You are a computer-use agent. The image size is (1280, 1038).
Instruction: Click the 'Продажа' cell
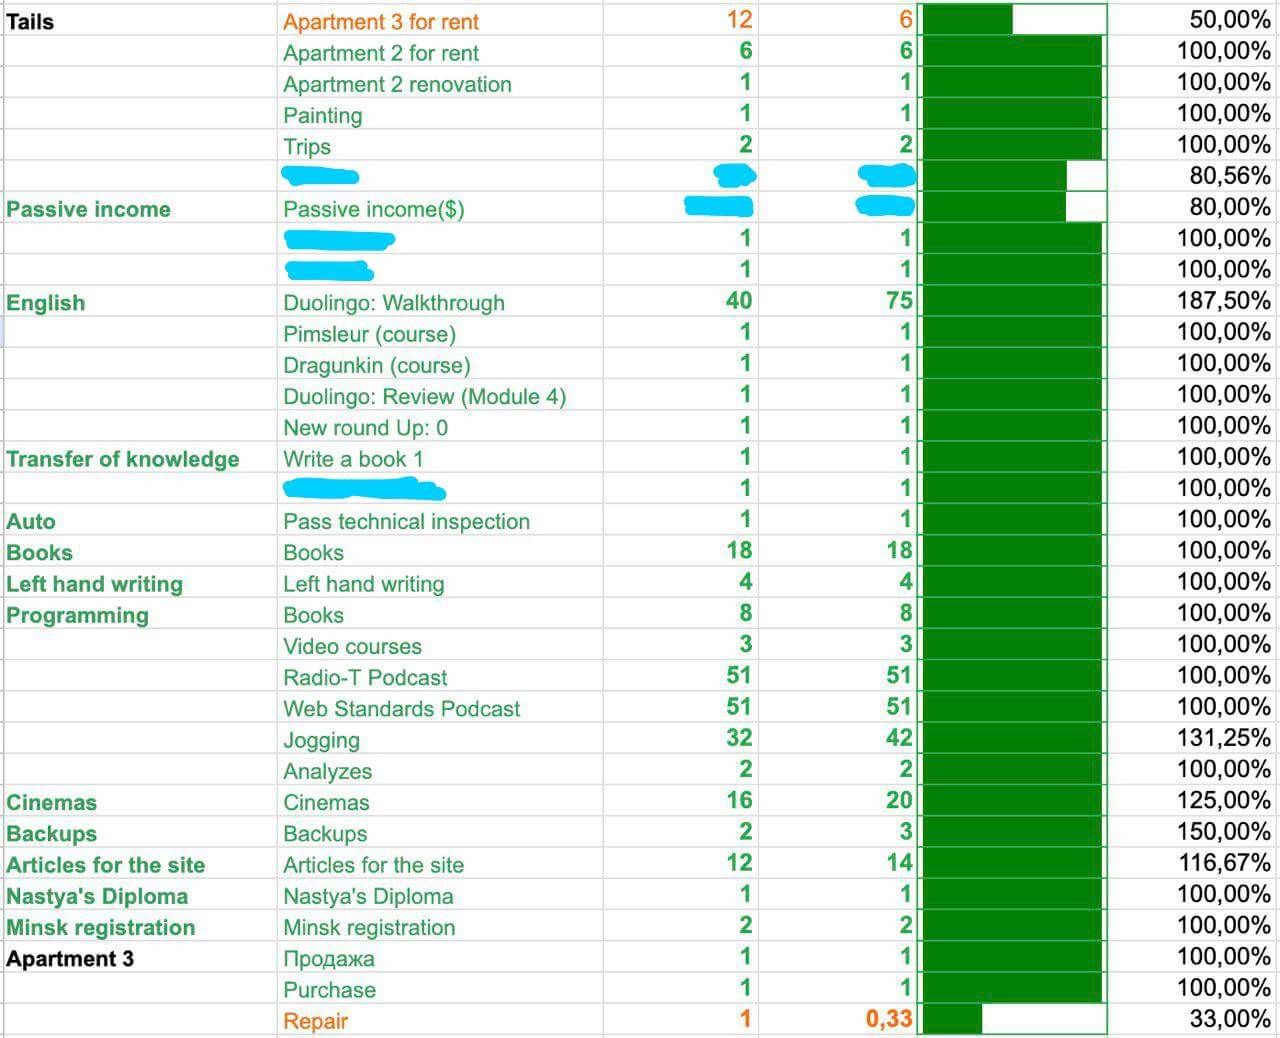(440, 958)
